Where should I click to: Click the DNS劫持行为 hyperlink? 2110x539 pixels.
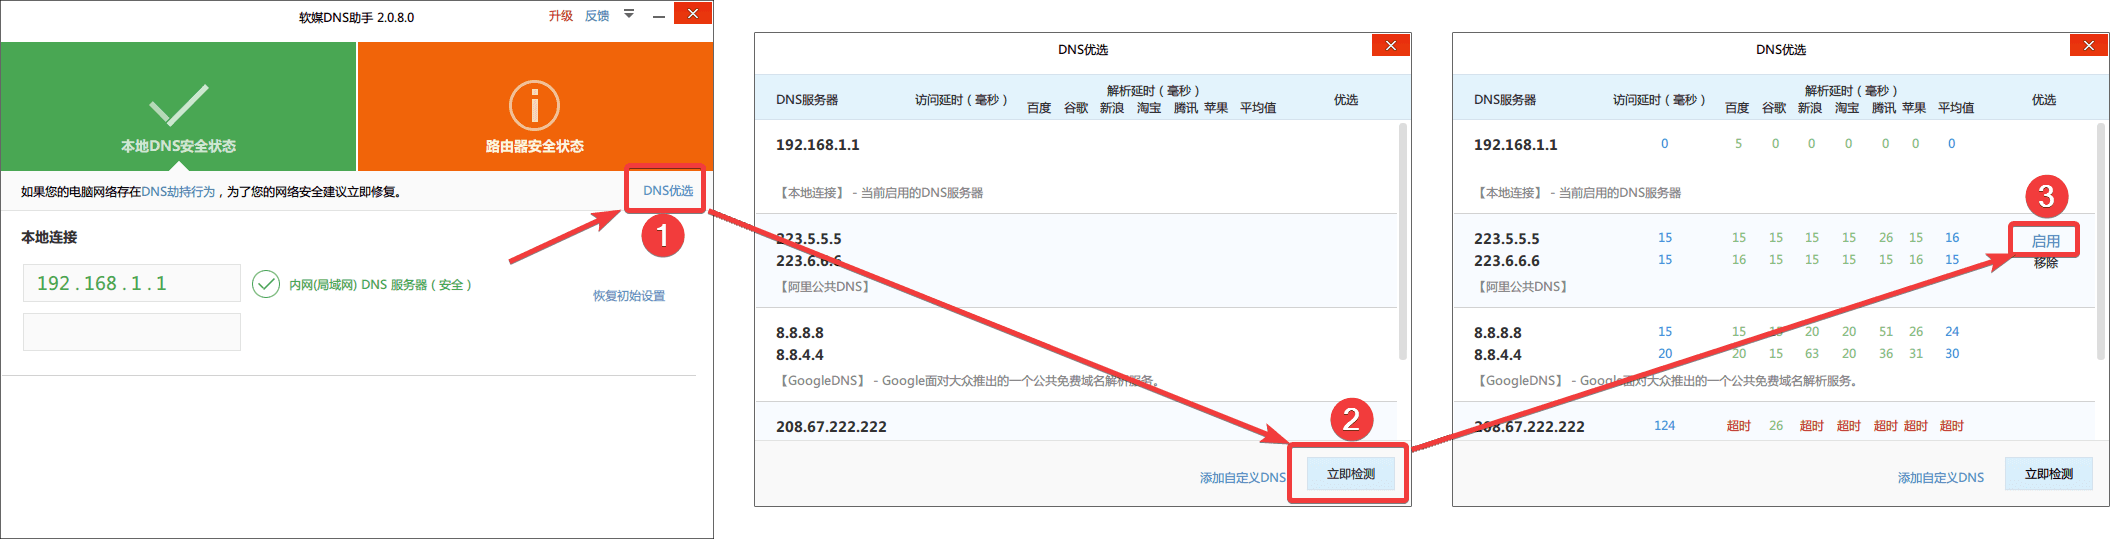(x=178, y=192)
